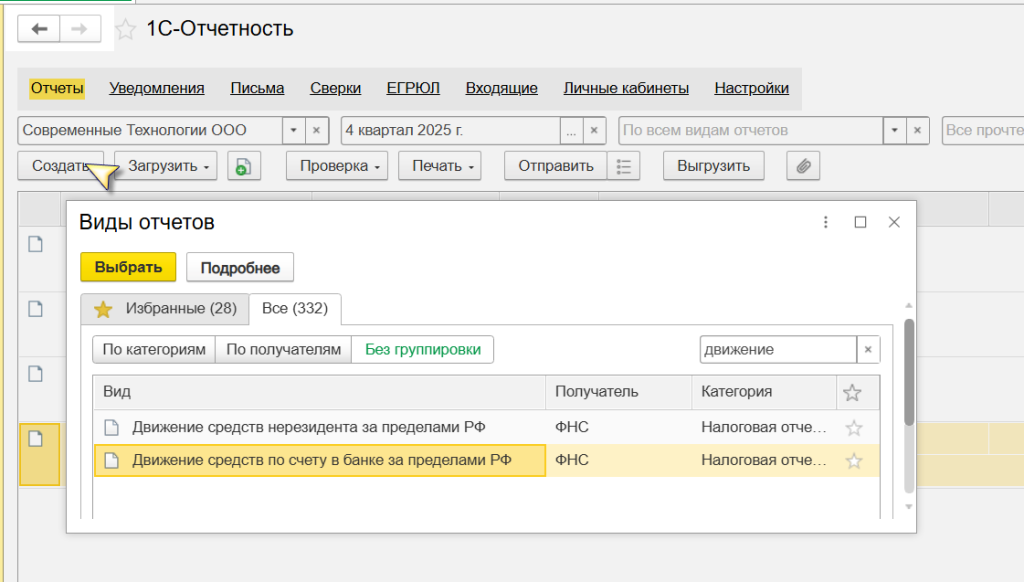Screen dimensions: 1024x582
Task: Switch to По категориям grouping
Action: tap(154, 349)
